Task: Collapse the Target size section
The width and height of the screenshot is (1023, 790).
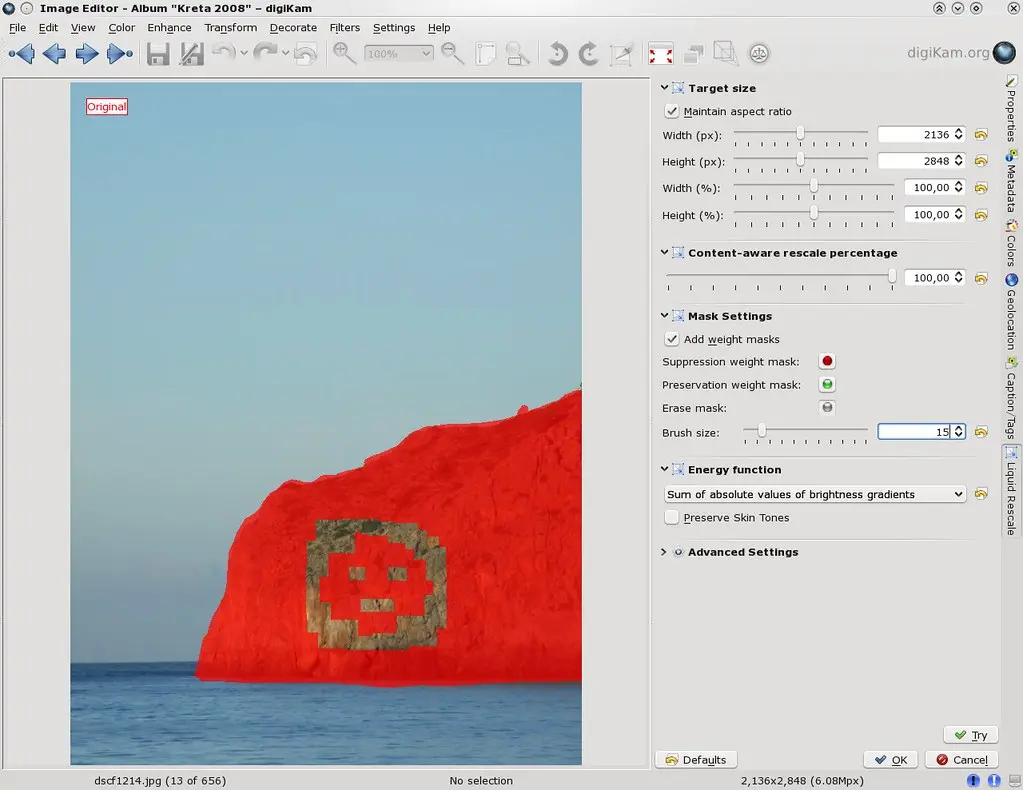Action: click(664, 88)
